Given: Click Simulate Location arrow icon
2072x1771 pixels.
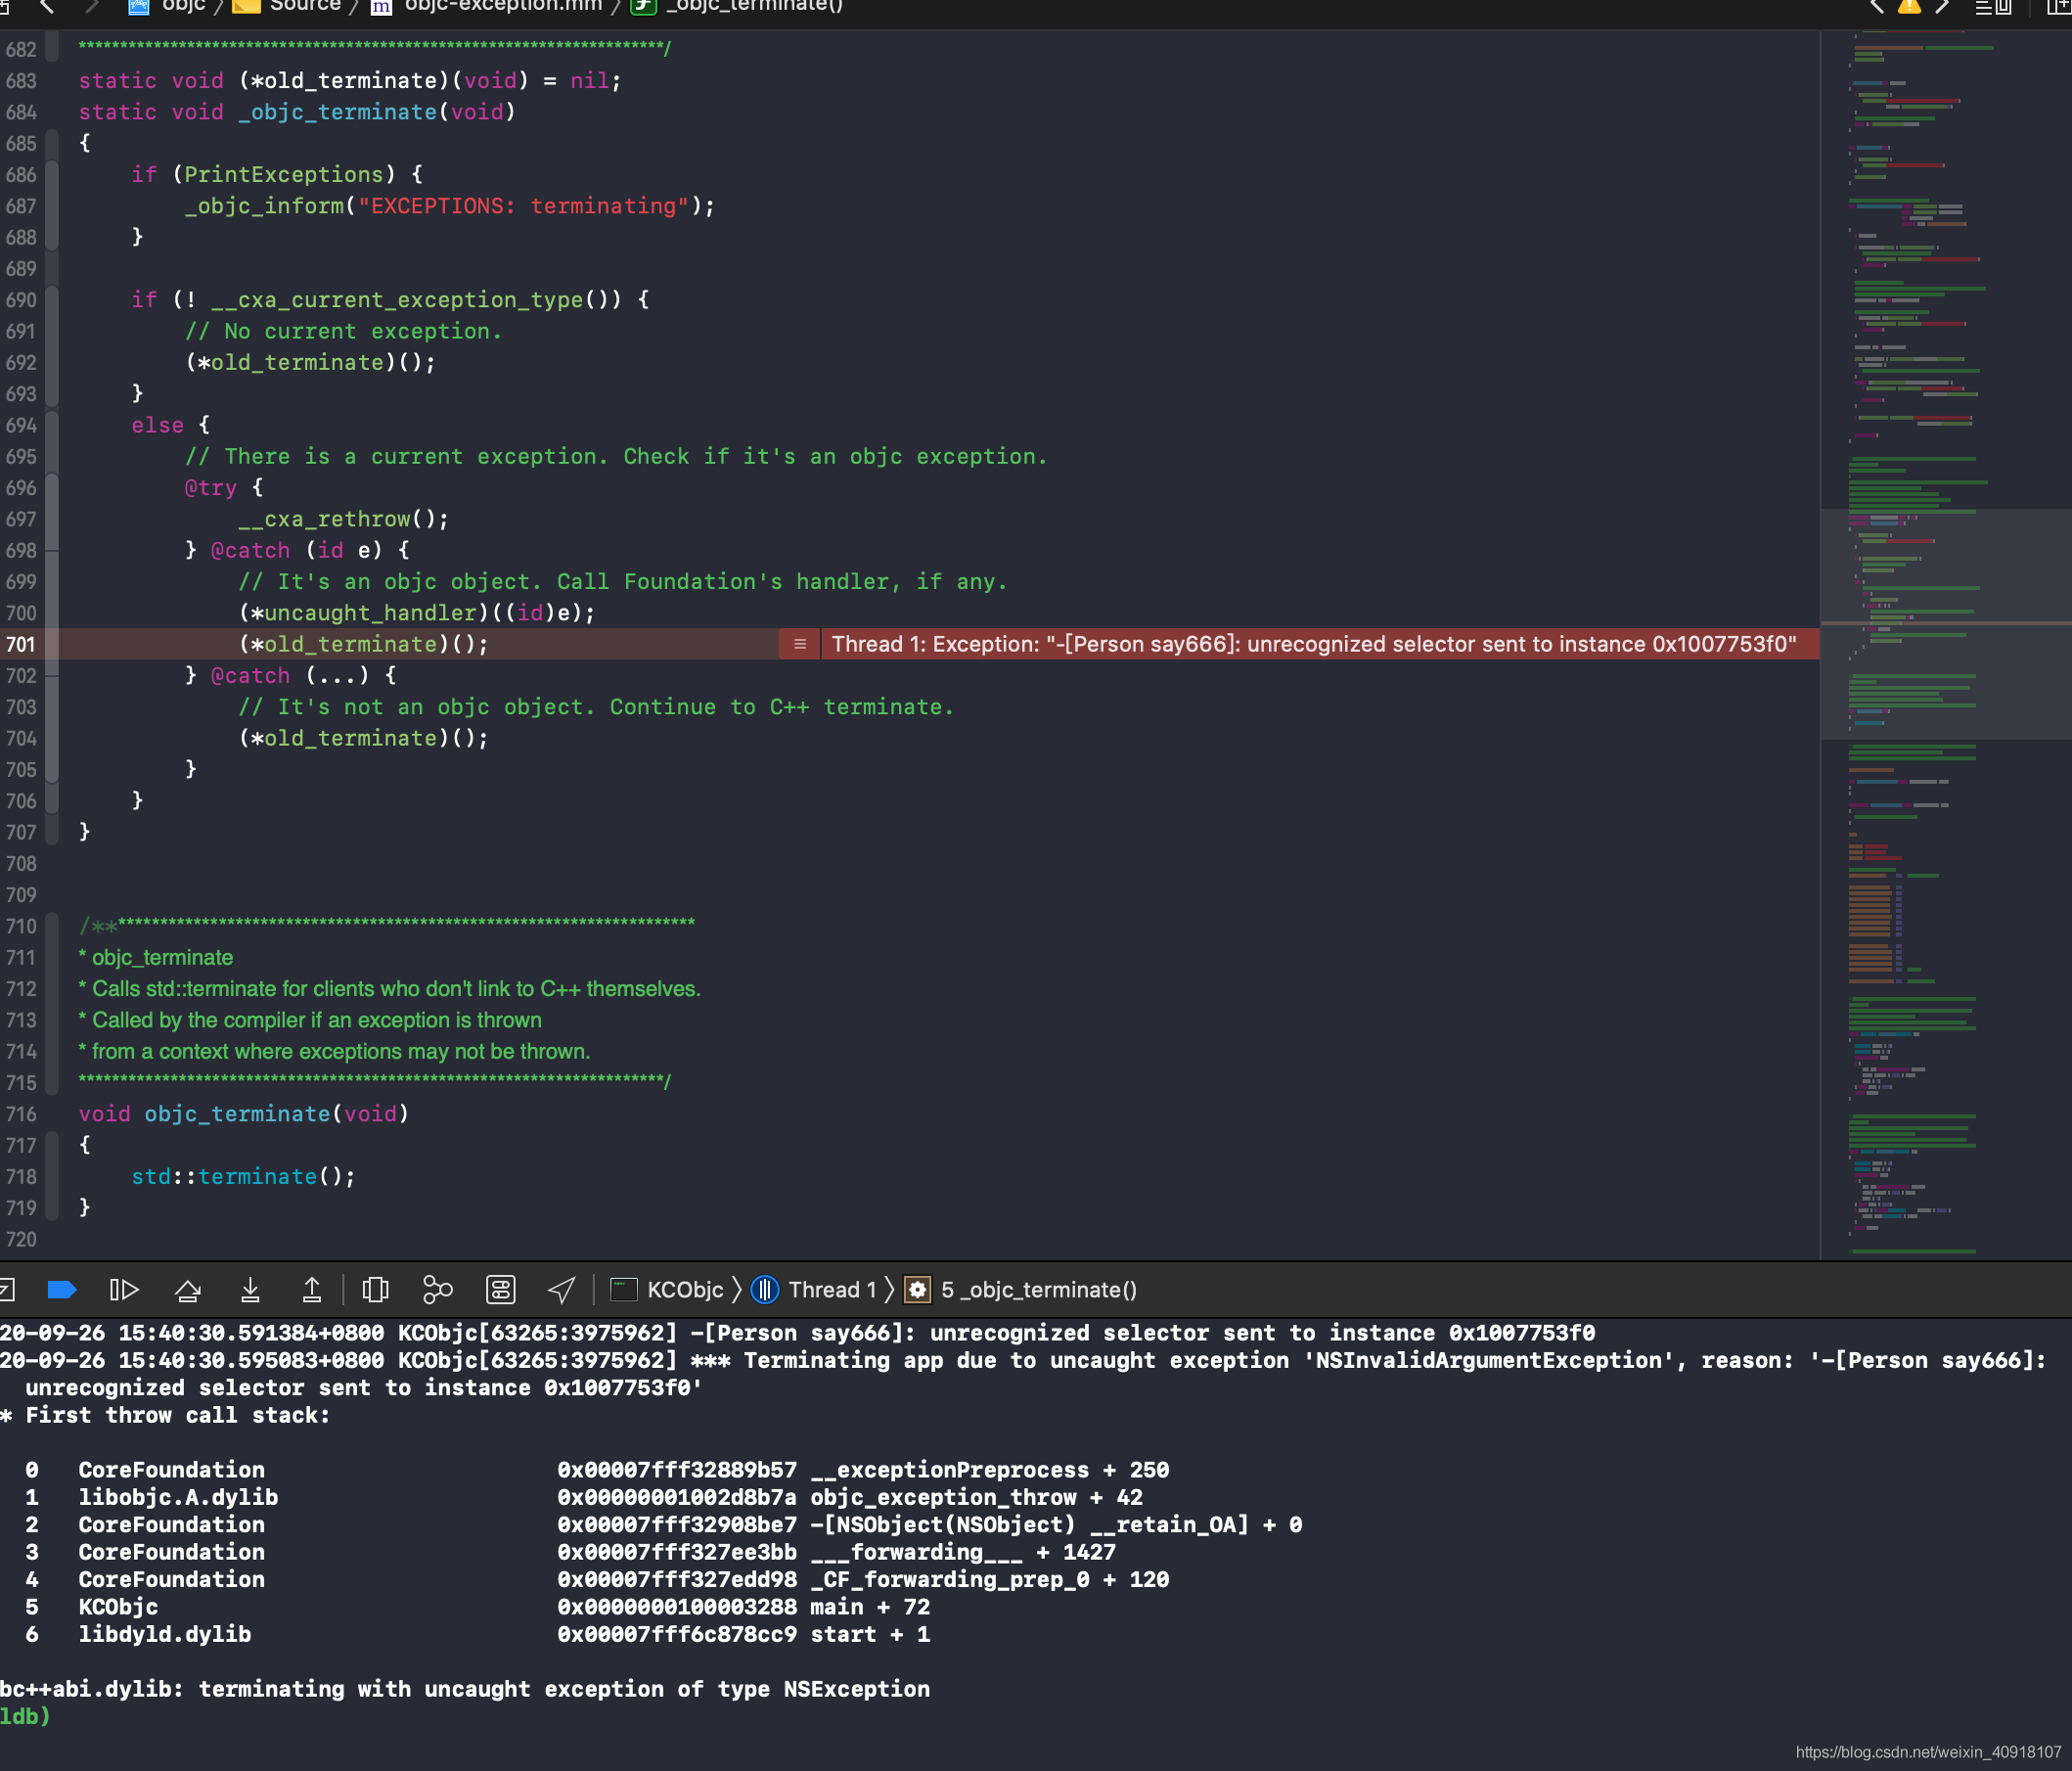Looking at the screenshot, I should tap(562, 1290).
